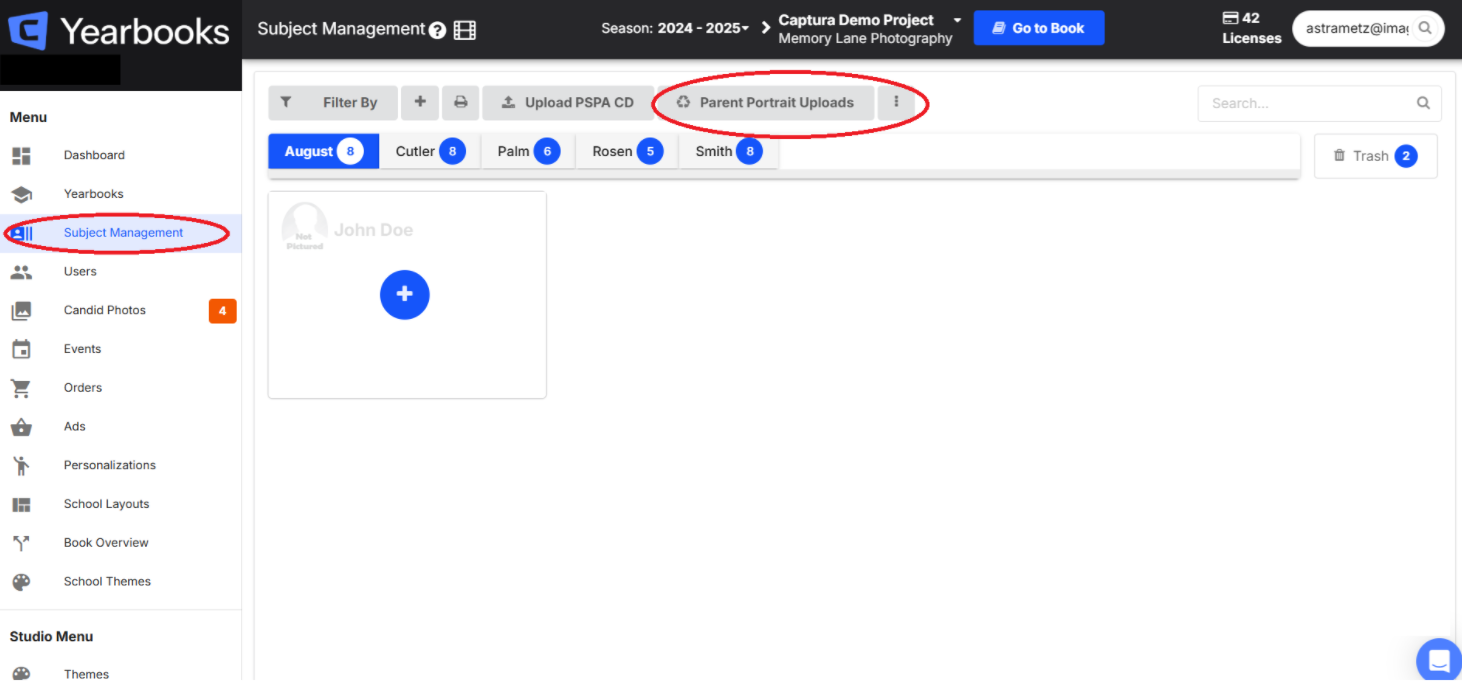This screenshot has width=1462, height=698.
Task: Click the John Doe Not Pictured avatar
Action: [x=305, y=227]
